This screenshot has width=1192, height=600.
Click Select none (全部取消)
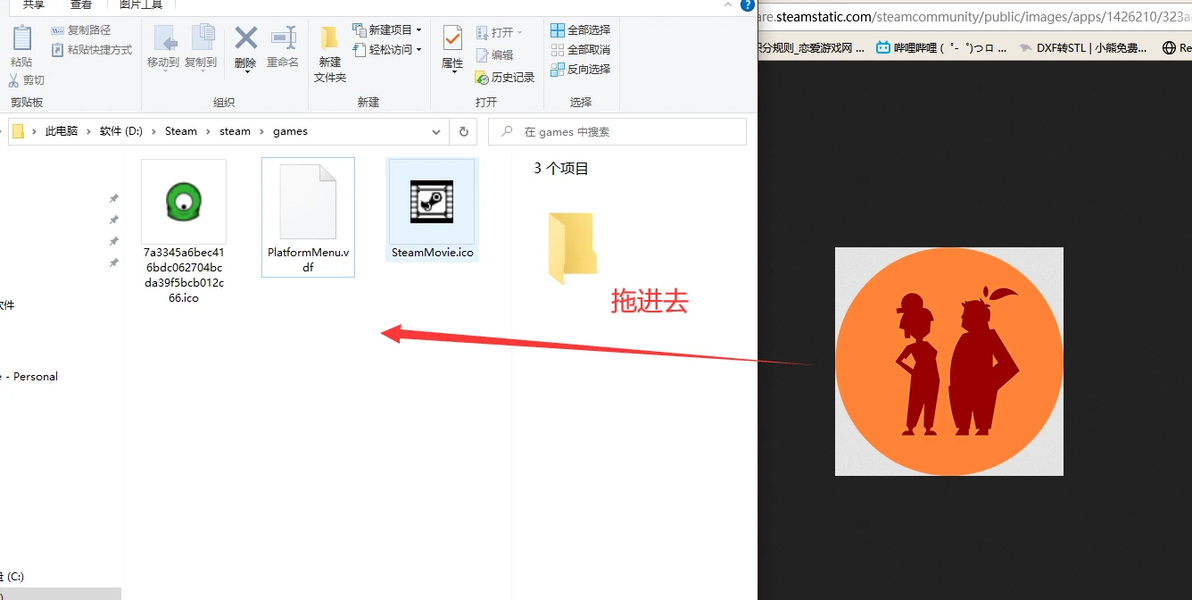click(x=580, y=49)
